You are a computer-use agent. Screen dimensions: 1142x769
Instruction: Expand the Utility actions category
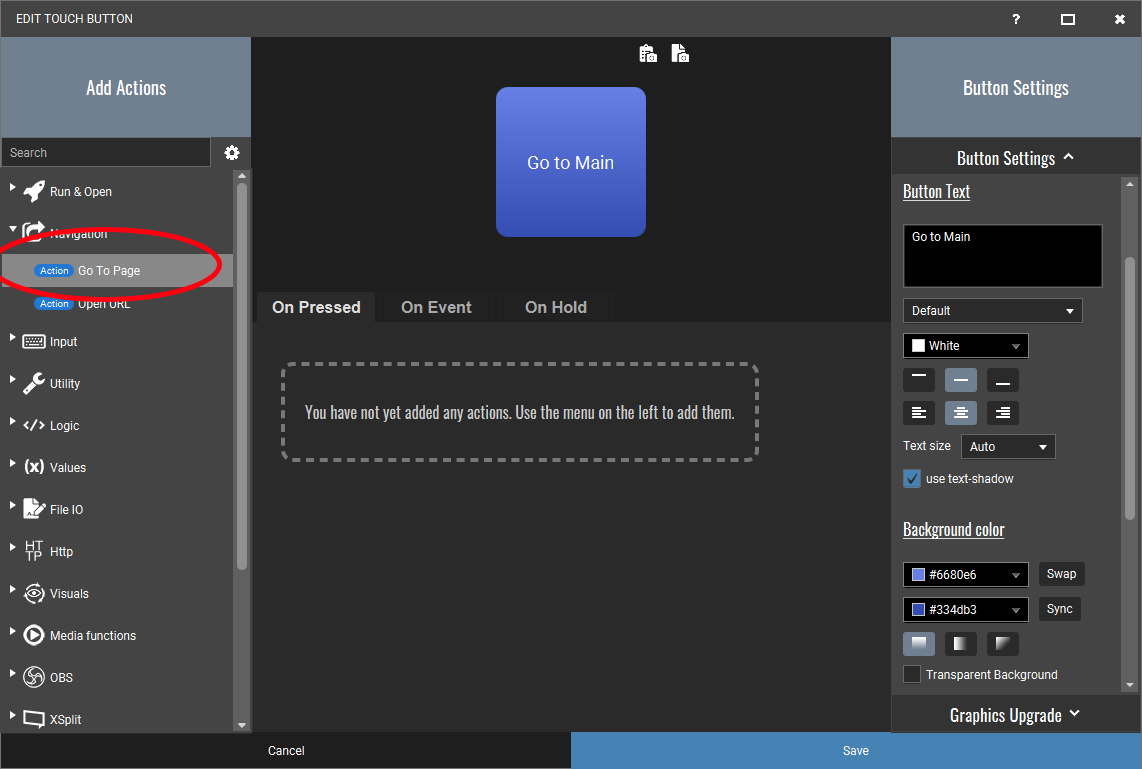tap(14, 383)
